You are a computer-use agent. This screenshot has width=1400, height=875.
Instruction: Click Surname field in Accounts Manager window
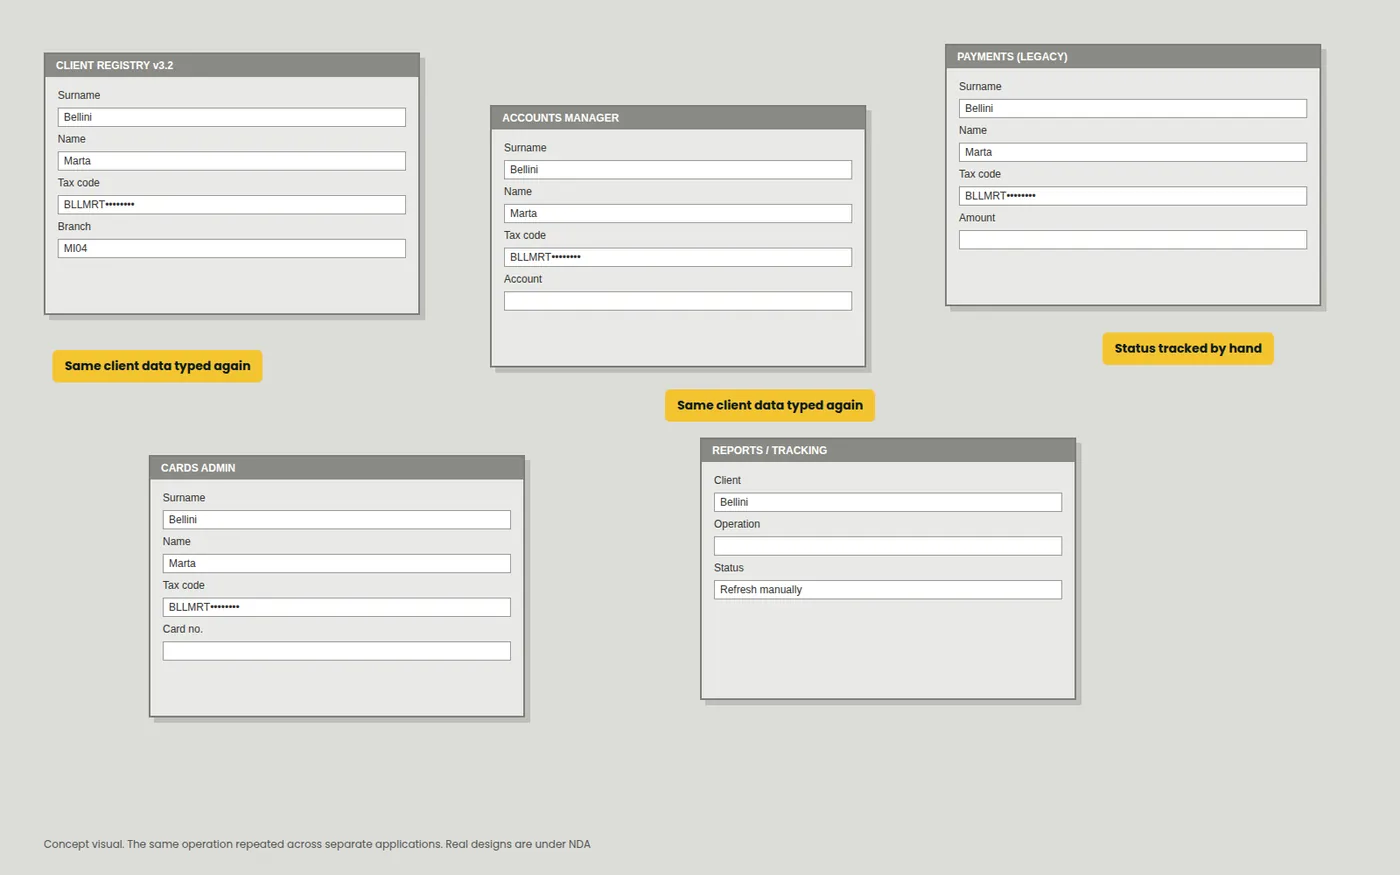point(678,170)
